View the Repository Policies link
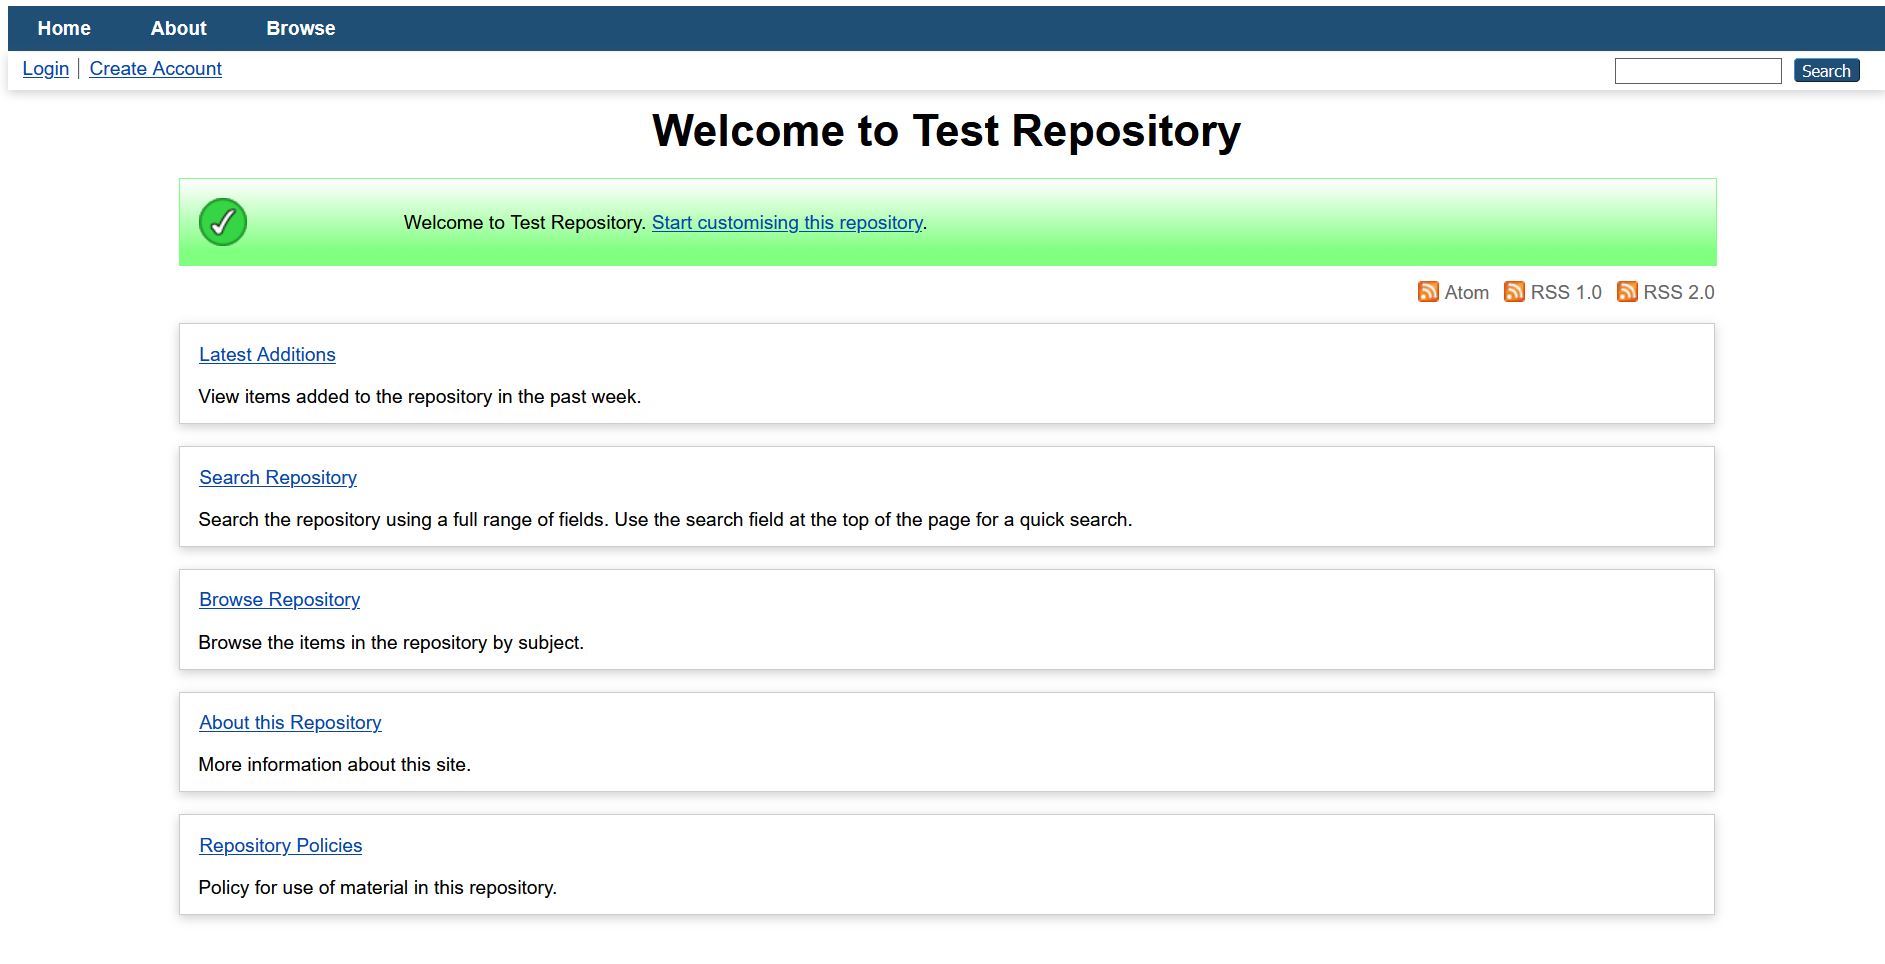The image size is (1885, 964). tap(280, 845)
